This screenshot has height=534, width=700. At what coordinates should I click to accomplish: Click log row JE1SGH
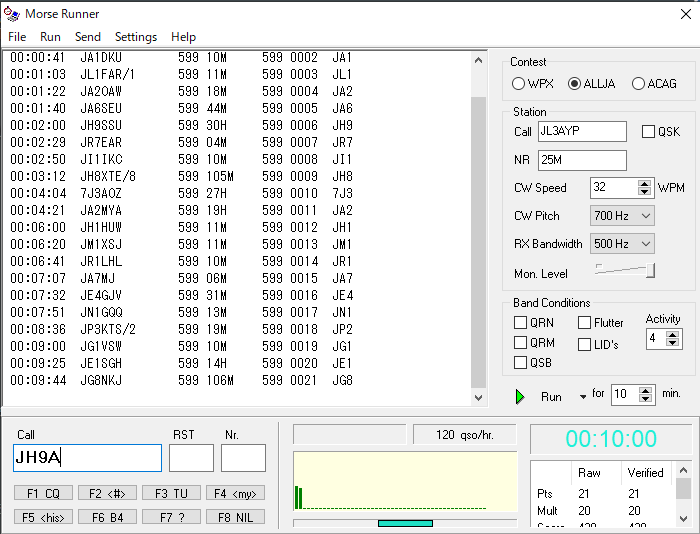pos(237,363)
